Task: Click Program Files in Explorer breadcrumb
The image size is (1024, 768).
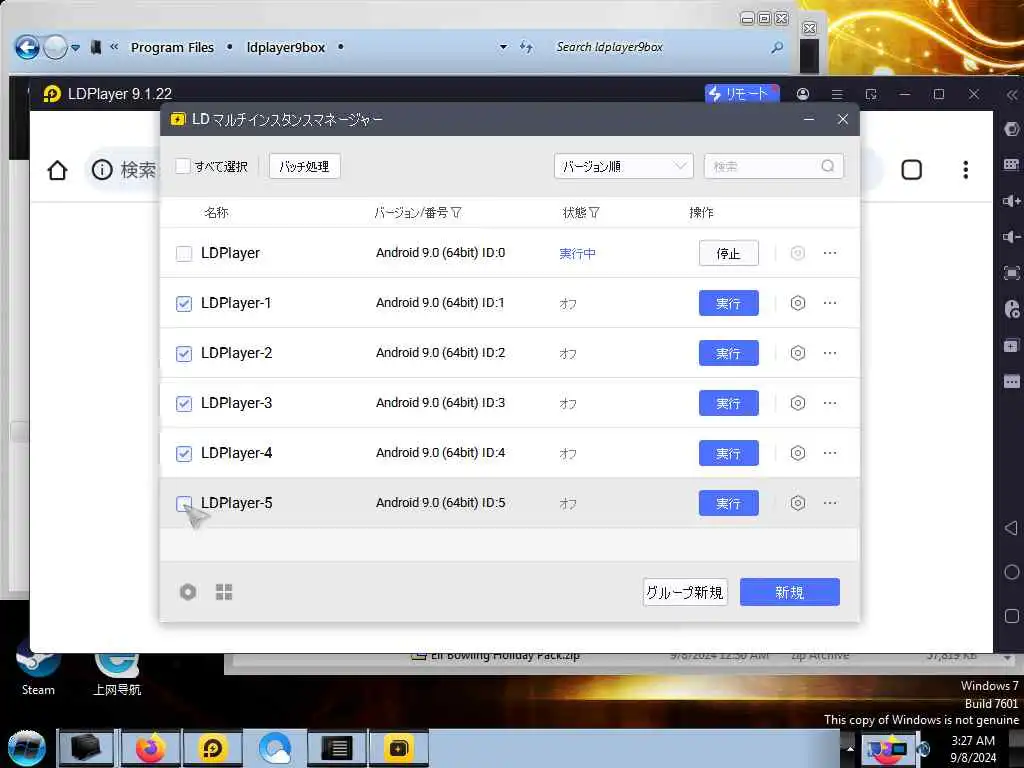Action: click(172, 48)
